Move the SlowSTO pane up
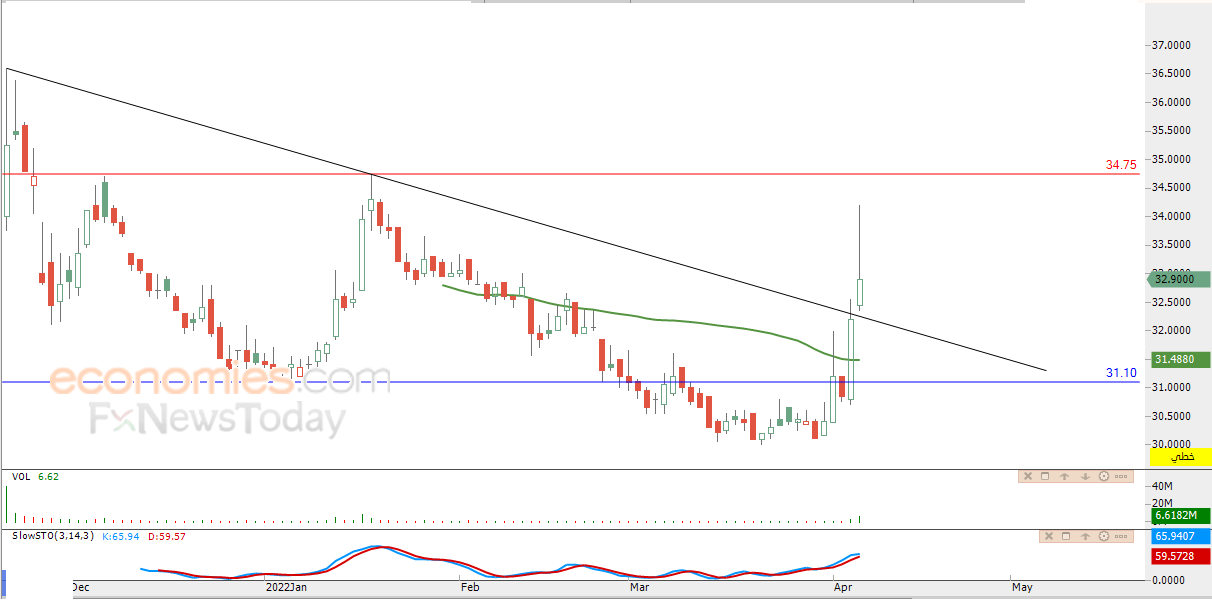The width and height of the screenshot is (1212, 600). (1085, 537)
